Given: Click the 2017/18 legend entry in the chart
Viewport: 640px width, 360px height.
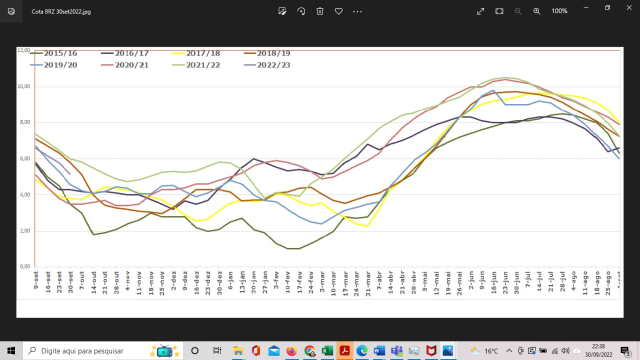Looking at the screenshot, I should pyautogui.click(x=196, y=53).
